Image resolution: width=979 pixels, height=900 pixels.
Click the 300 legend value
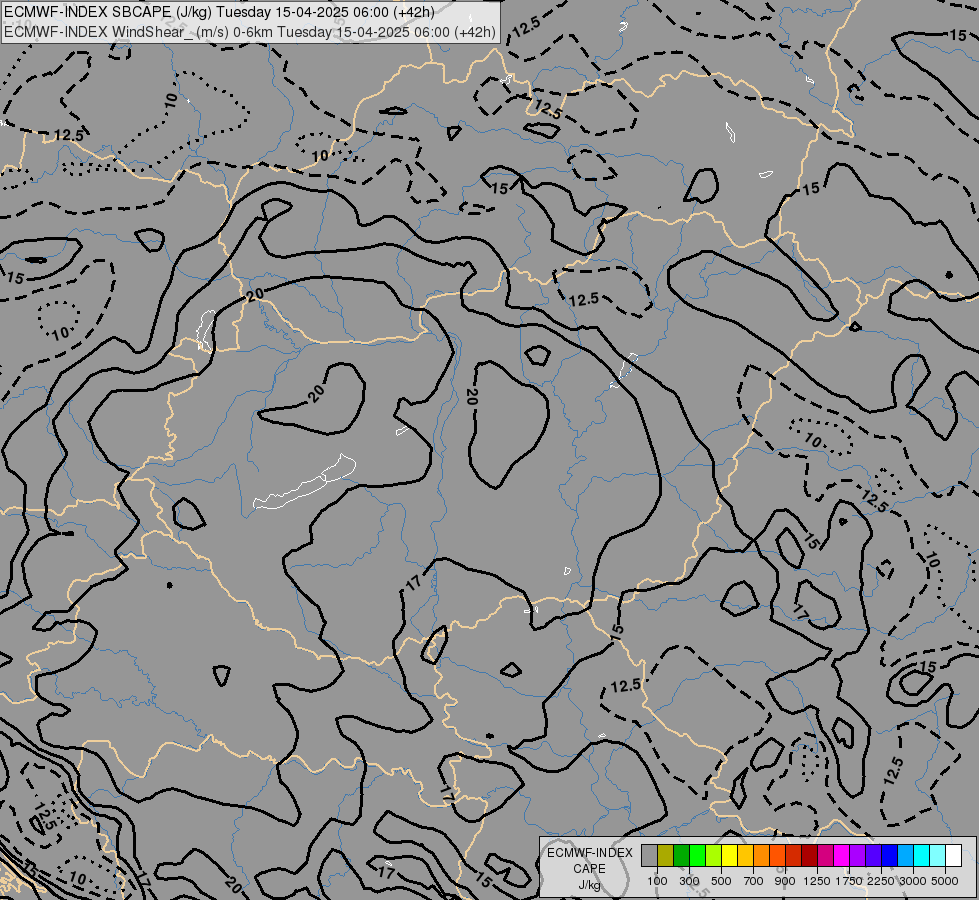[689, 881]
